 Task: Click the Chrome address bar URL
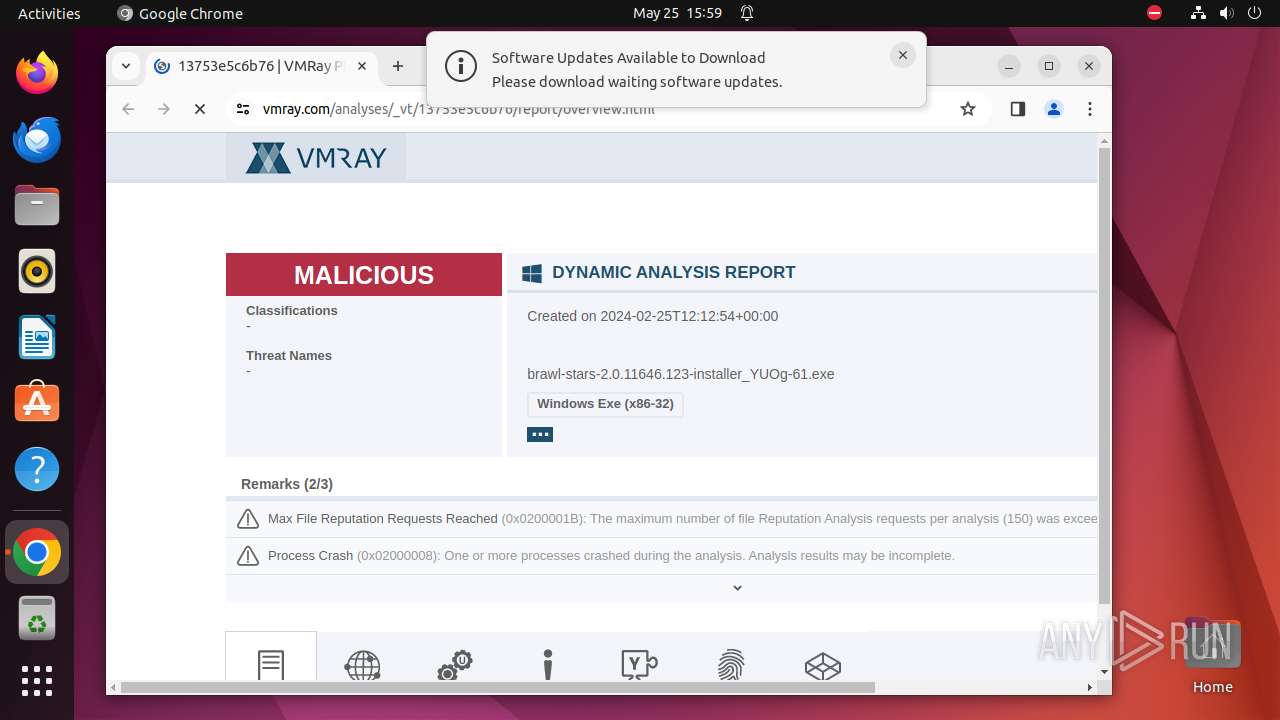coord(459,109)
